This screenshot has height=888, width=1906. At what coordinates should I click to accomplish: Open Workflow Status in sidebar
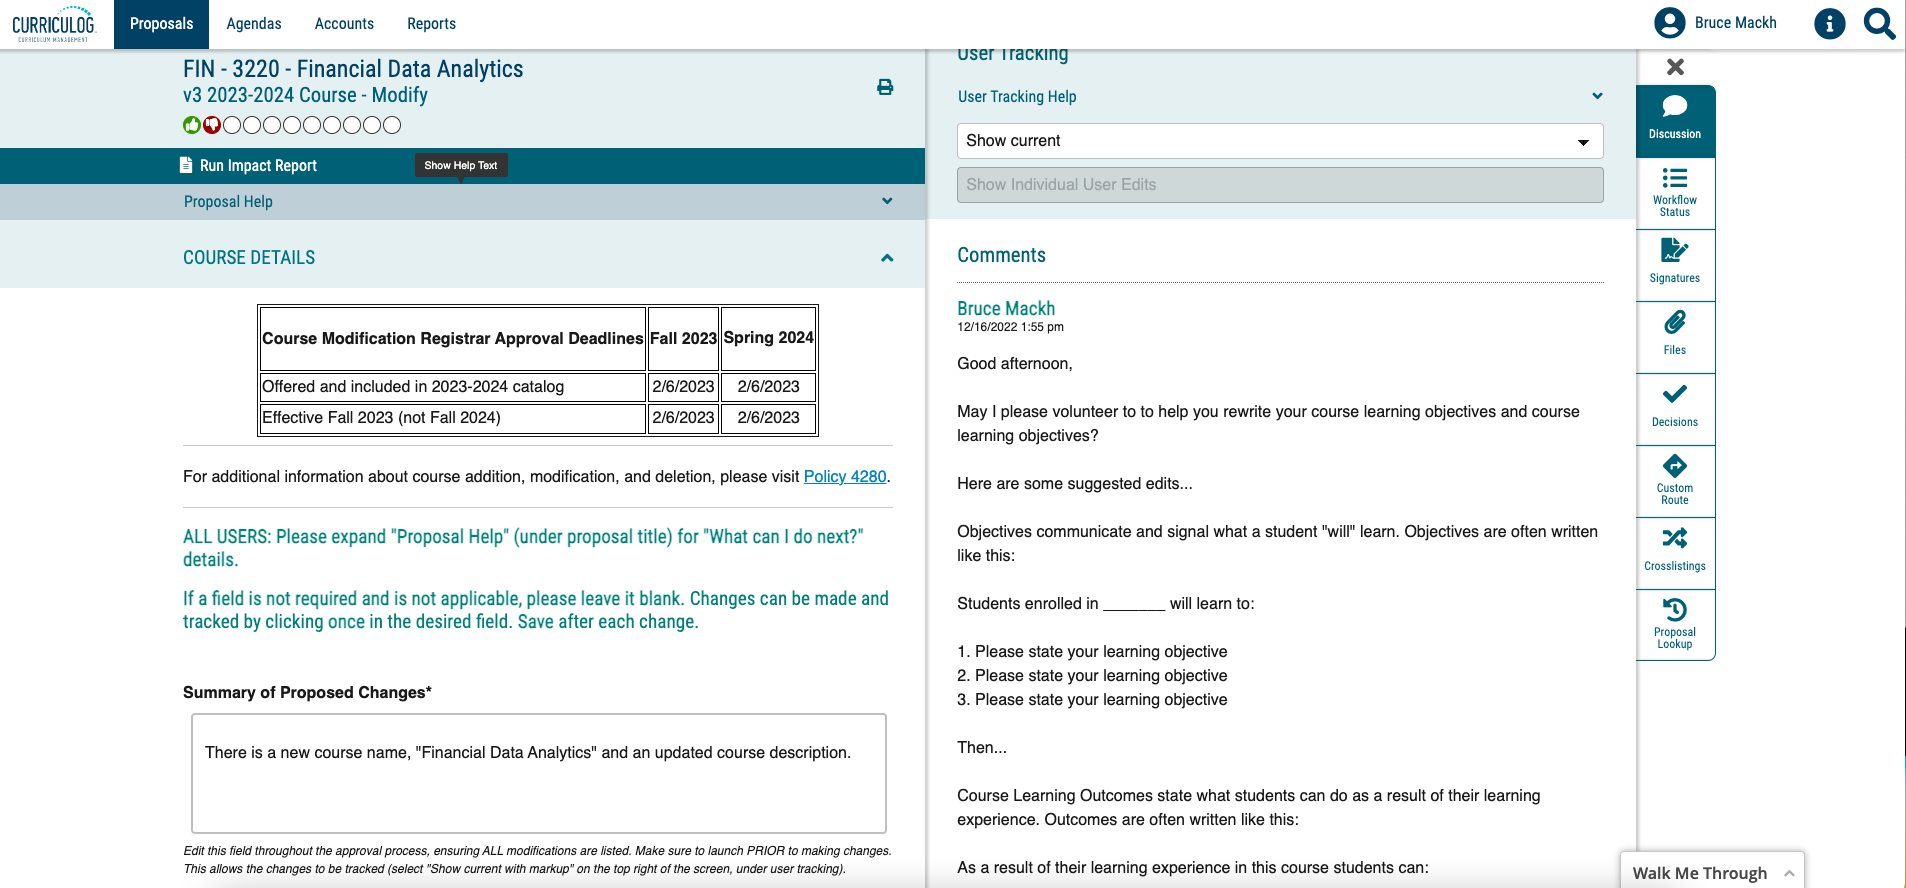[x=1675, y=192]
